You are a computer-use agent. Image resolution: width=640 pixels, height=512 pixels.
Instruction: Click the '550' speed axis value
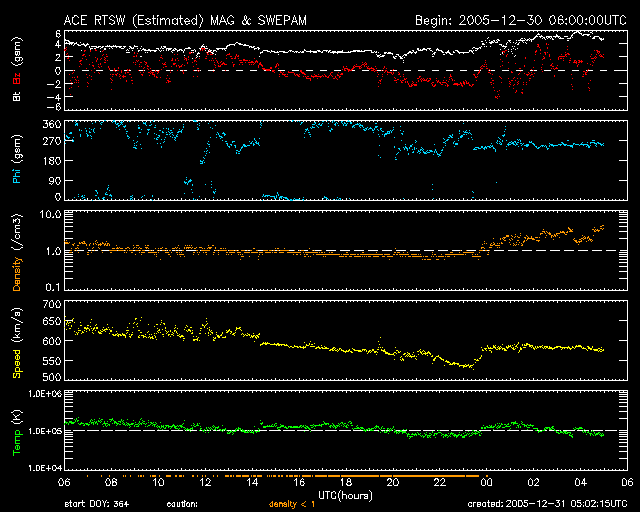pyautogui.click(x=52, y=361)
